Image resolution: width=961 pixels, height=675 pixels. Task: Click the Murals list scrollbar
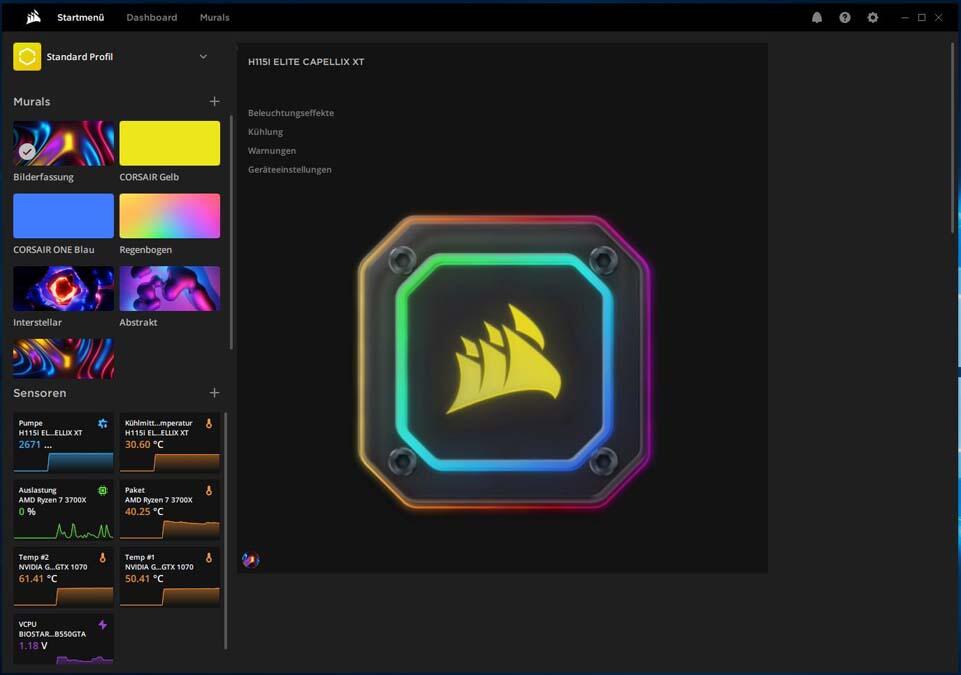coord(231,233)
